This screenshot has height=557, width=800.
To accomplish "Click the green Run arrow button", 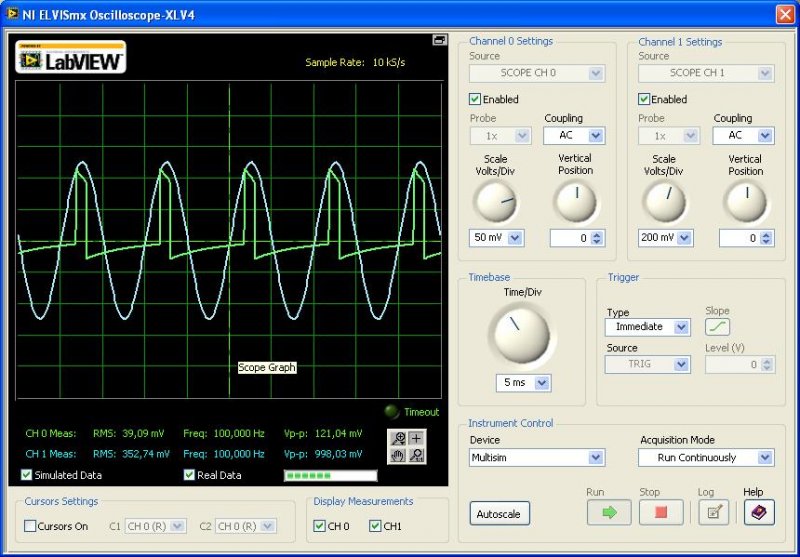I will pos(609,512).
